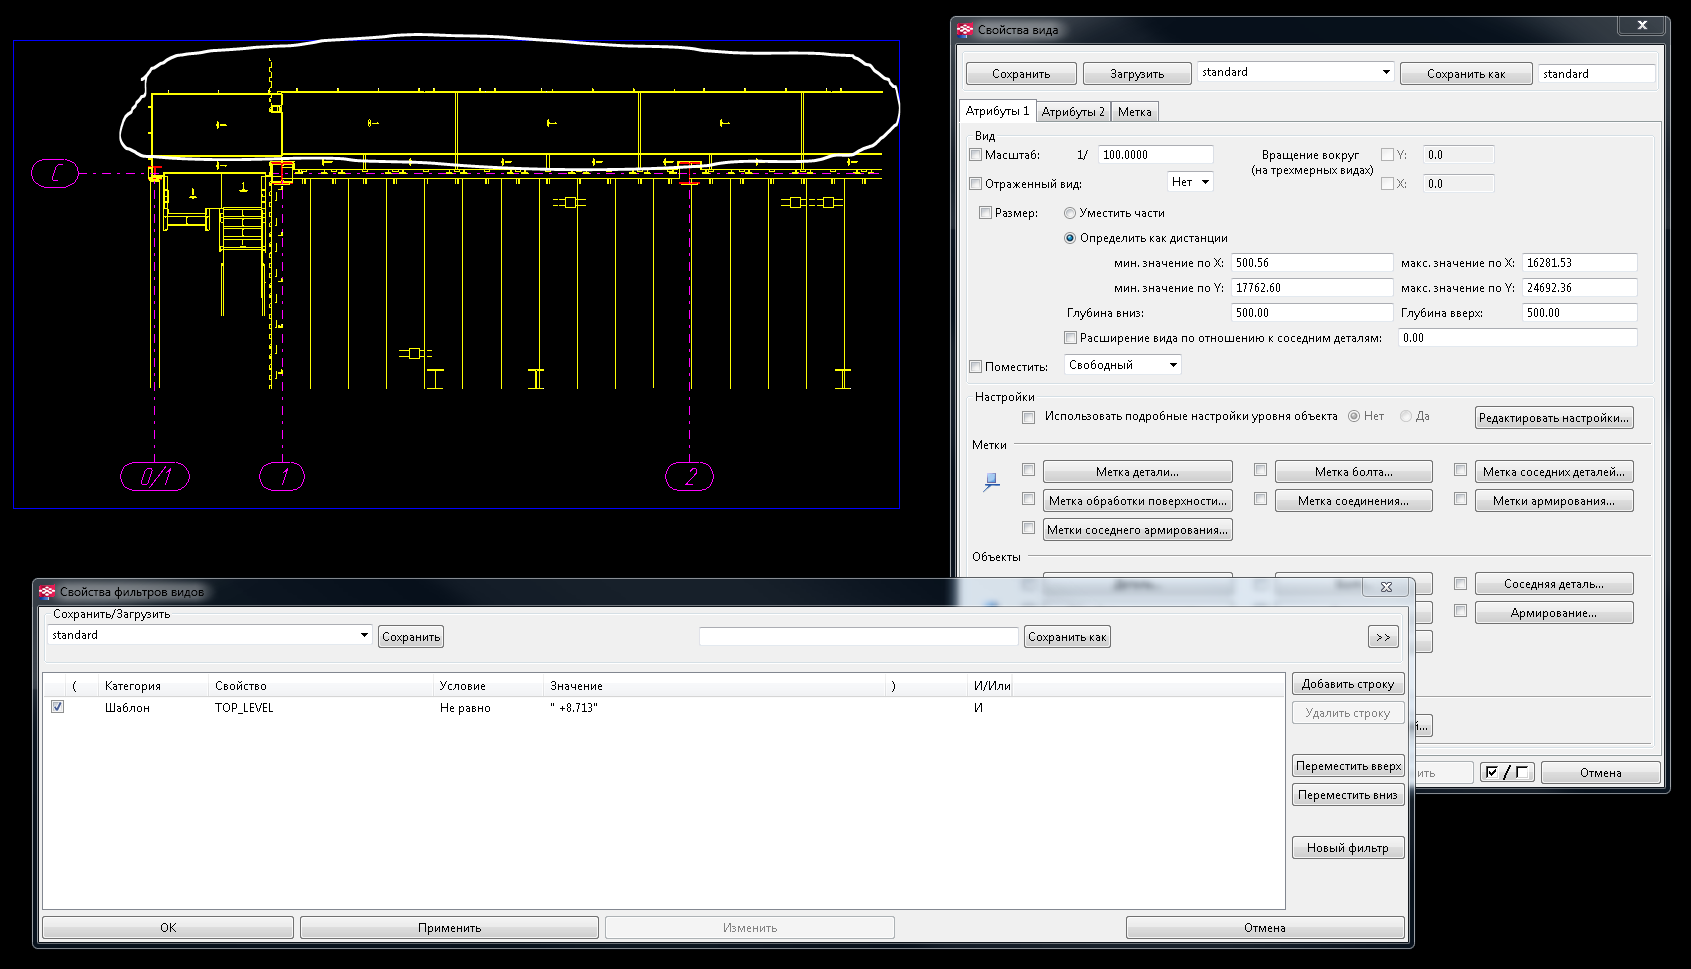Viewport: 1691px width, 969px height.
Task: Click the Tekla logo in Свойства фильтров видов title
Action: point(47,592)
